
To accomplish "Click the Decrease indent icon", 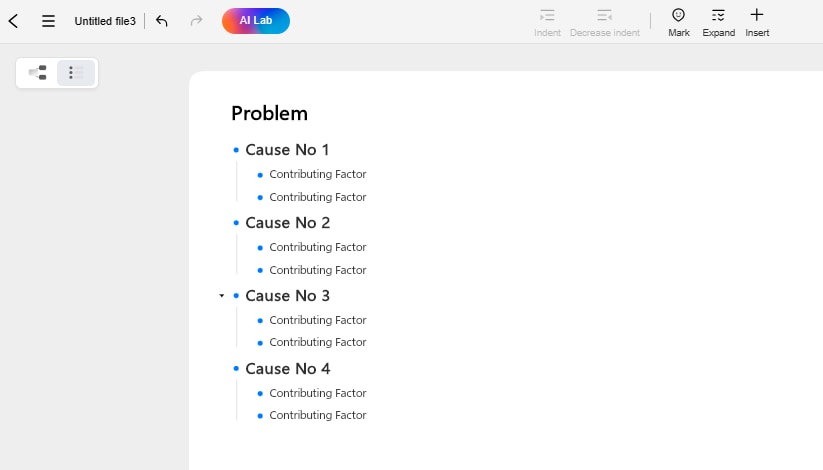I will point(604,15).
